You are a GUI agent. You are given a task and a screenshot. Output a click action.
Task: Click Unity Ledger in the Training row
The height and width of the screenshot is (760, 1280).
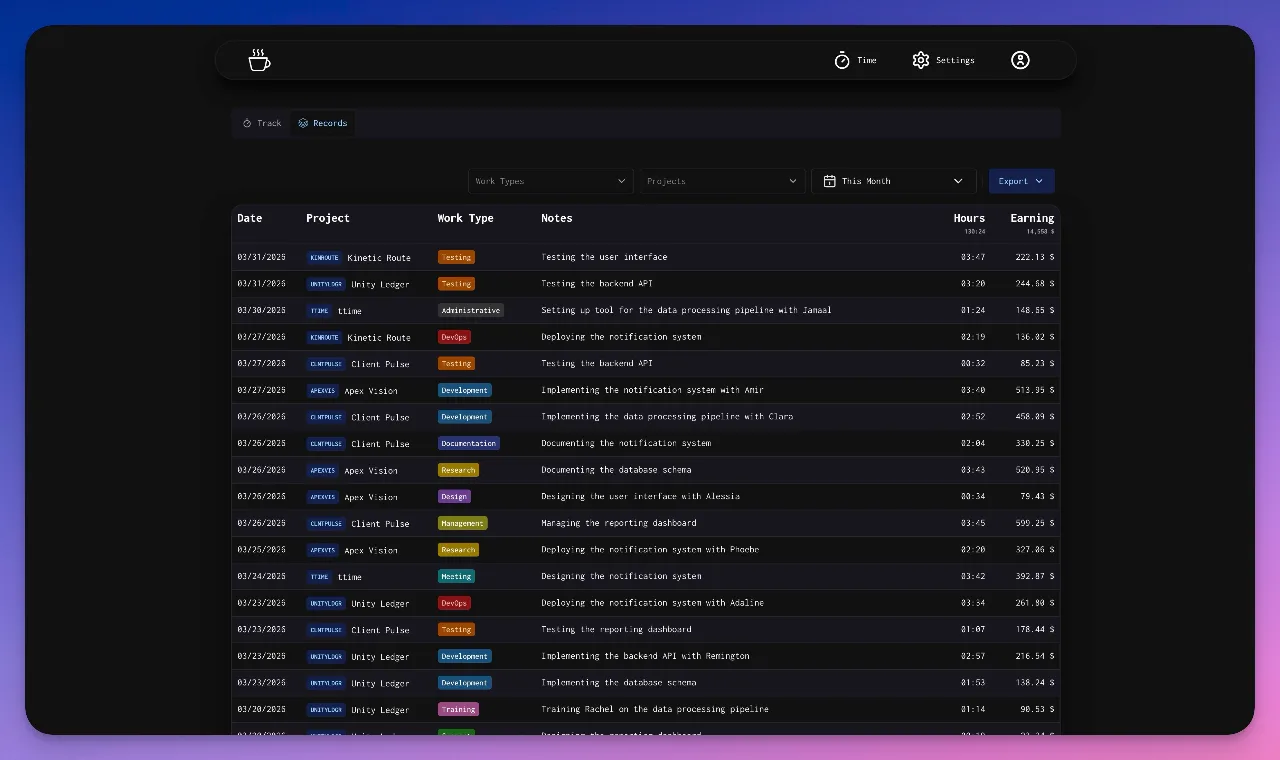(x=380, y=710)
